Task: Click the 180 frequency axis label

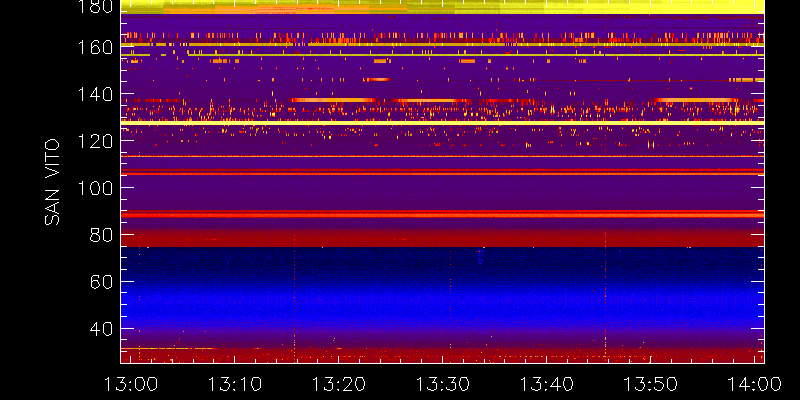Action: pos(94,7)
